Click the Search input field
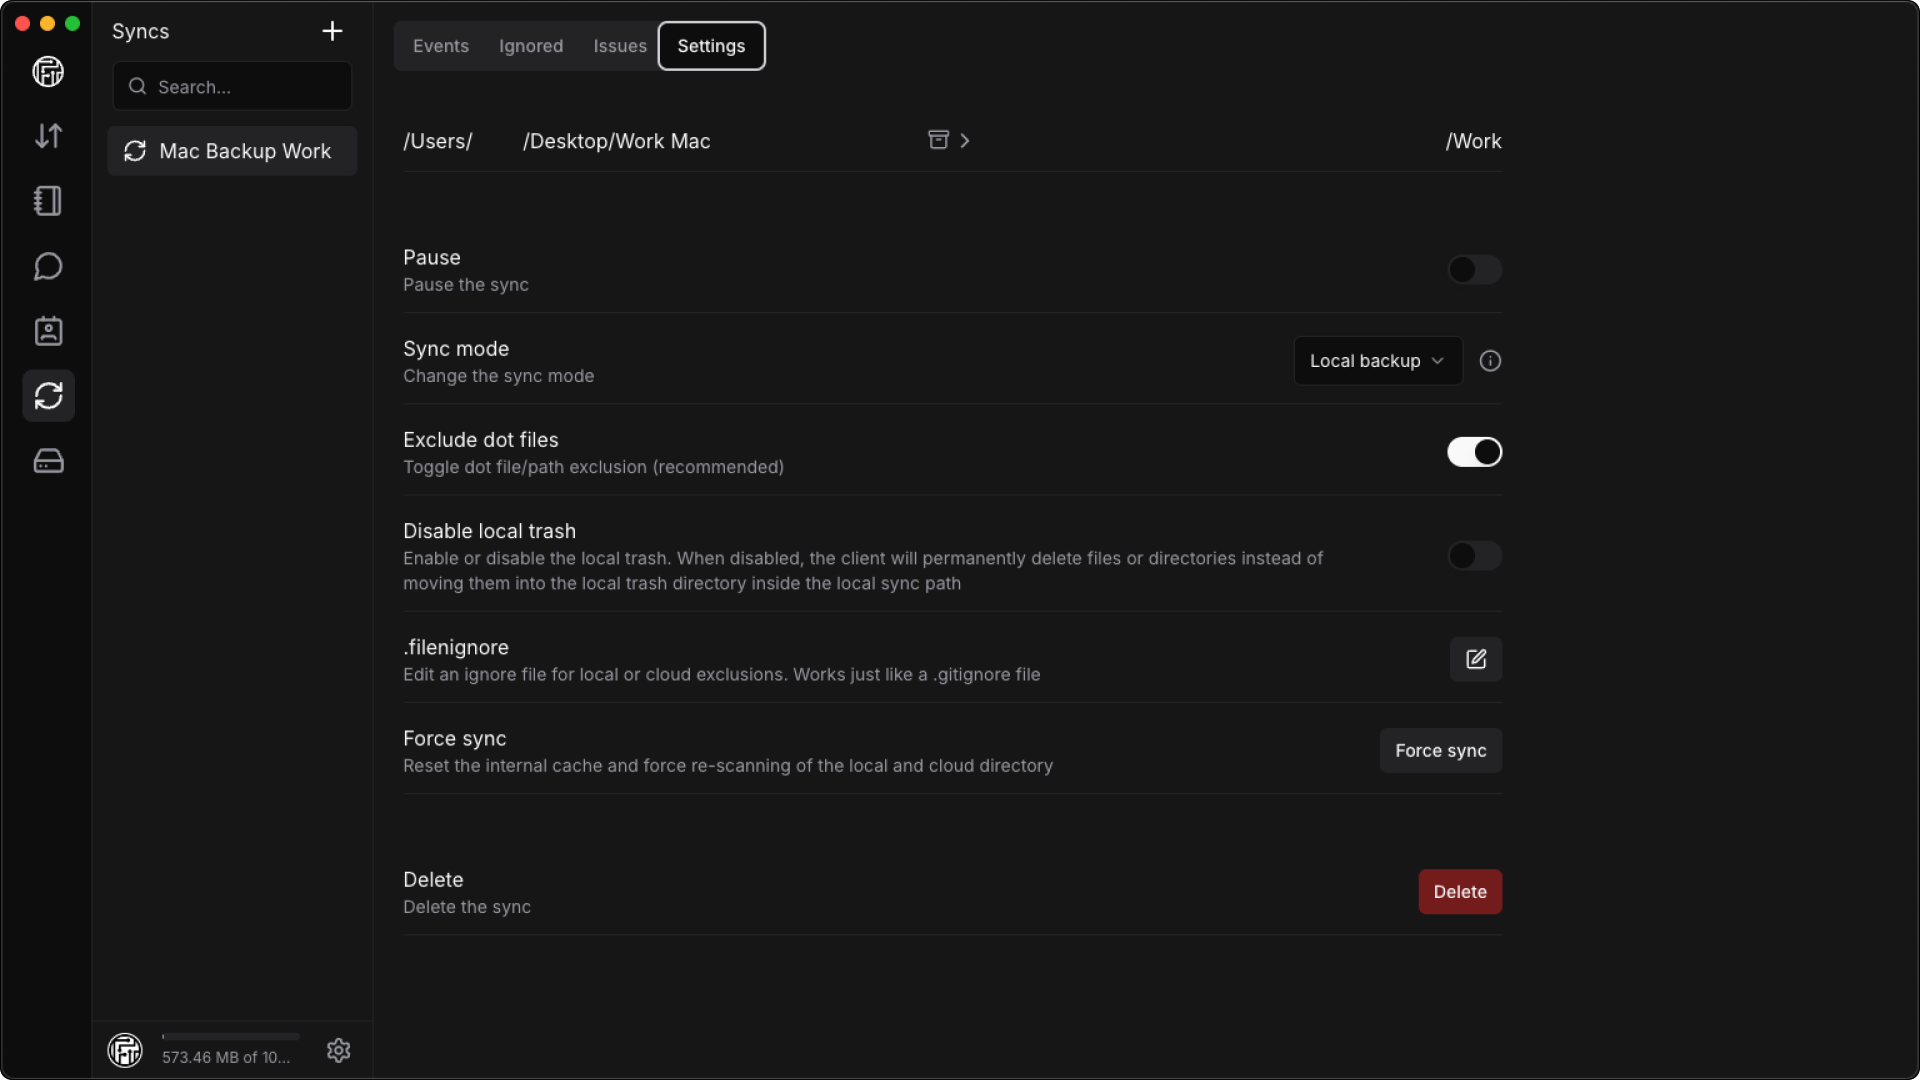The height and width of the screenshot is (1080, 1920). pyautogui.click(x=232, y=87)
